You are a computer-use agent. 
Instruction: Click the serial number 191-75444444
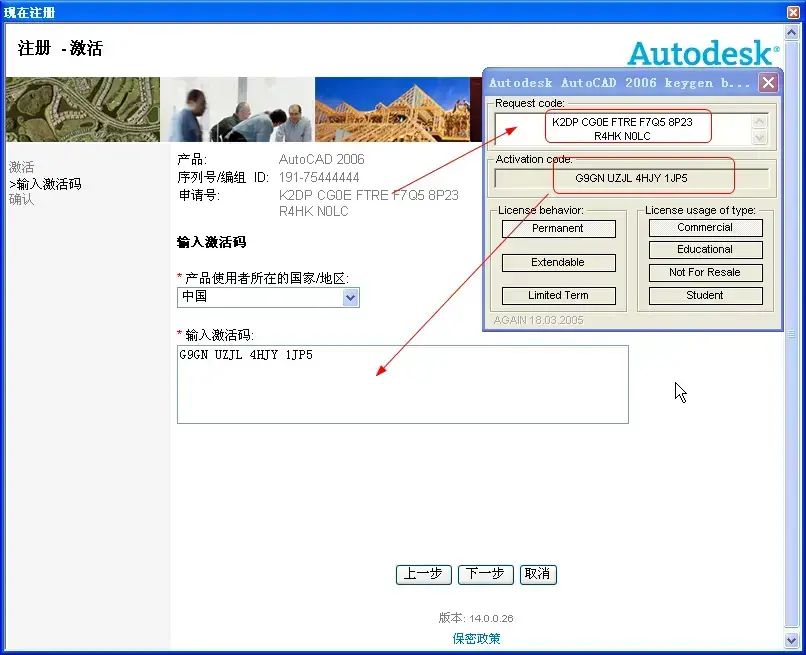319,177
